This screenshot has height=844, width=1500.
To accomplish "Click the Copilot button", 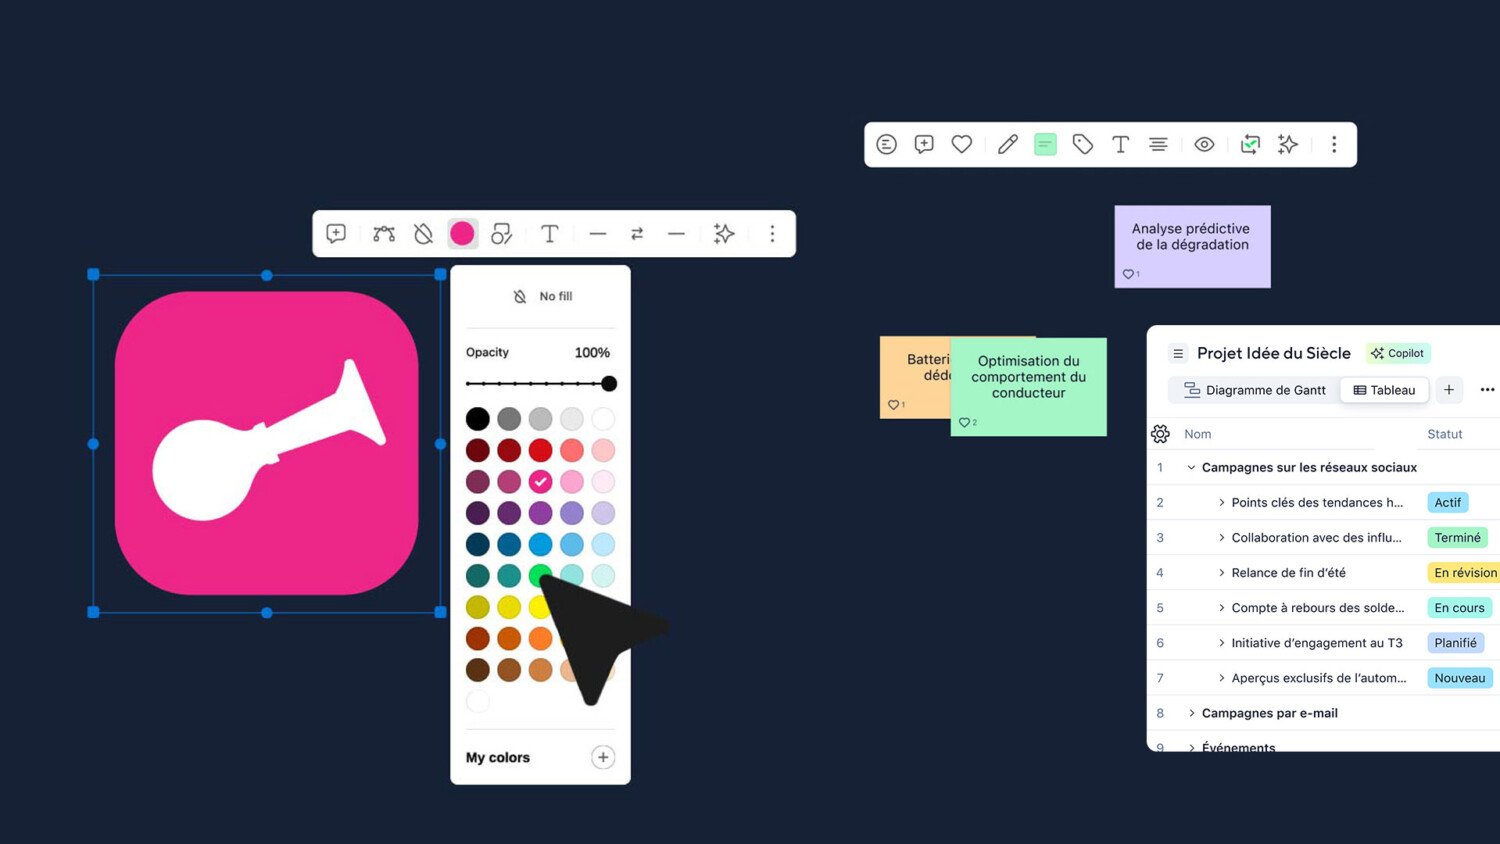I will (1398, 353).
